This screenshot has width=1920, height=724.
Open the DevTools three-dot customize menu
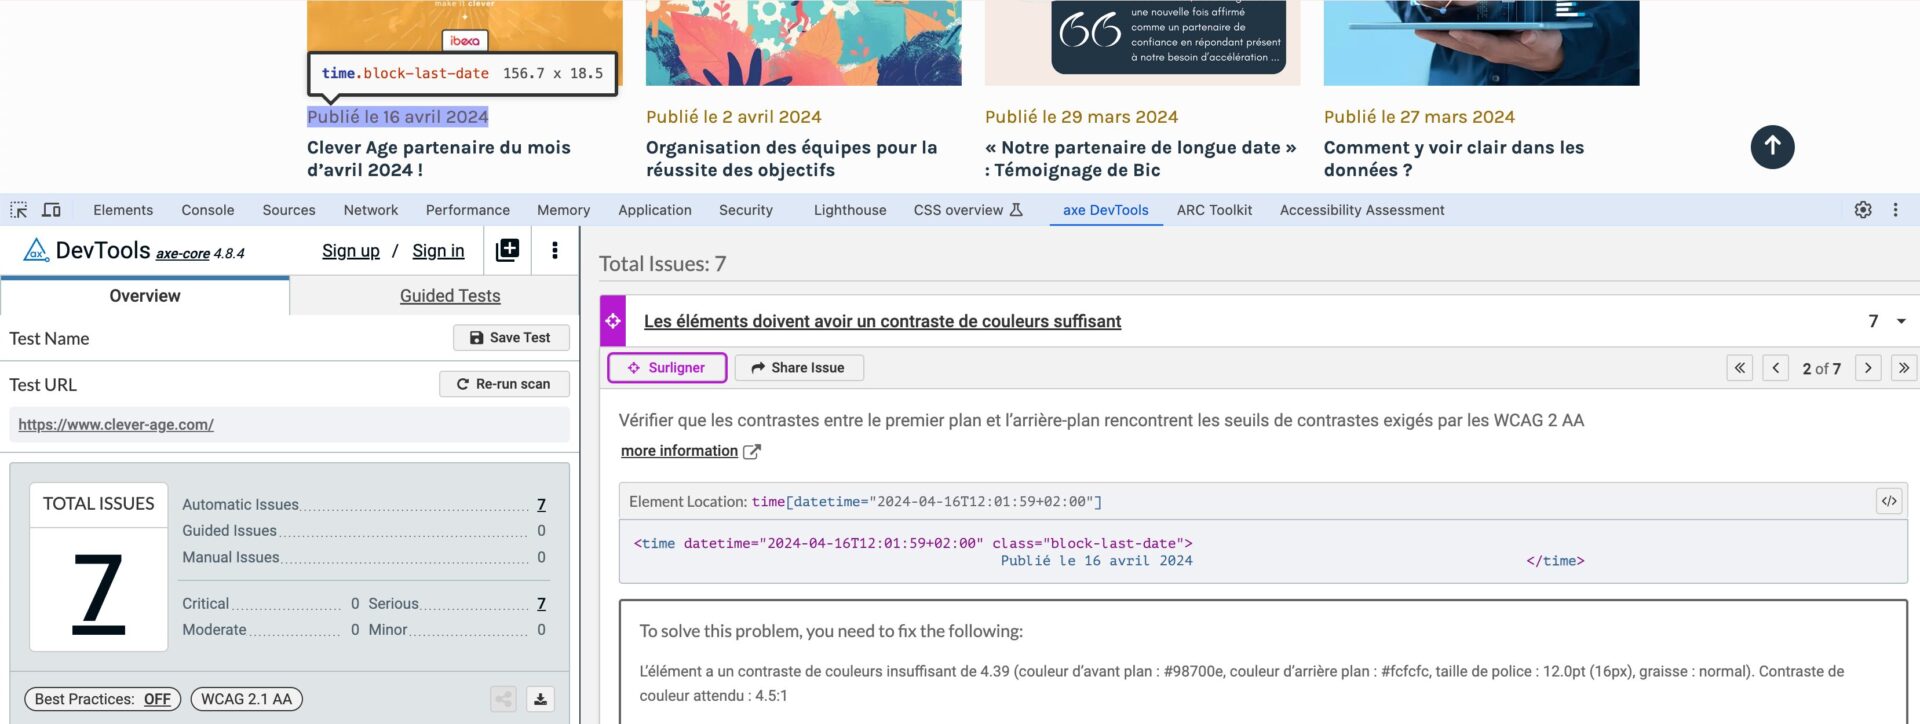point(1895,210)
